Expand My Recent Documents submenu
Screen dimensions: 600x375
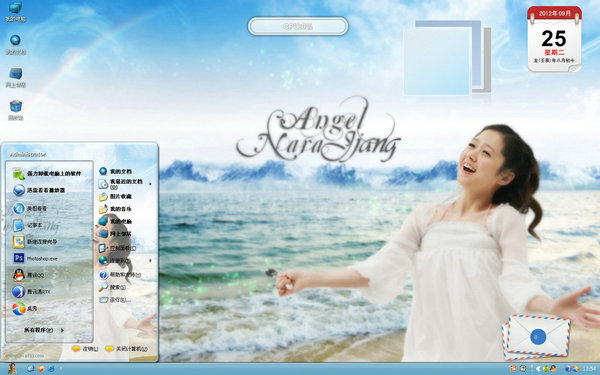(126, 184)
